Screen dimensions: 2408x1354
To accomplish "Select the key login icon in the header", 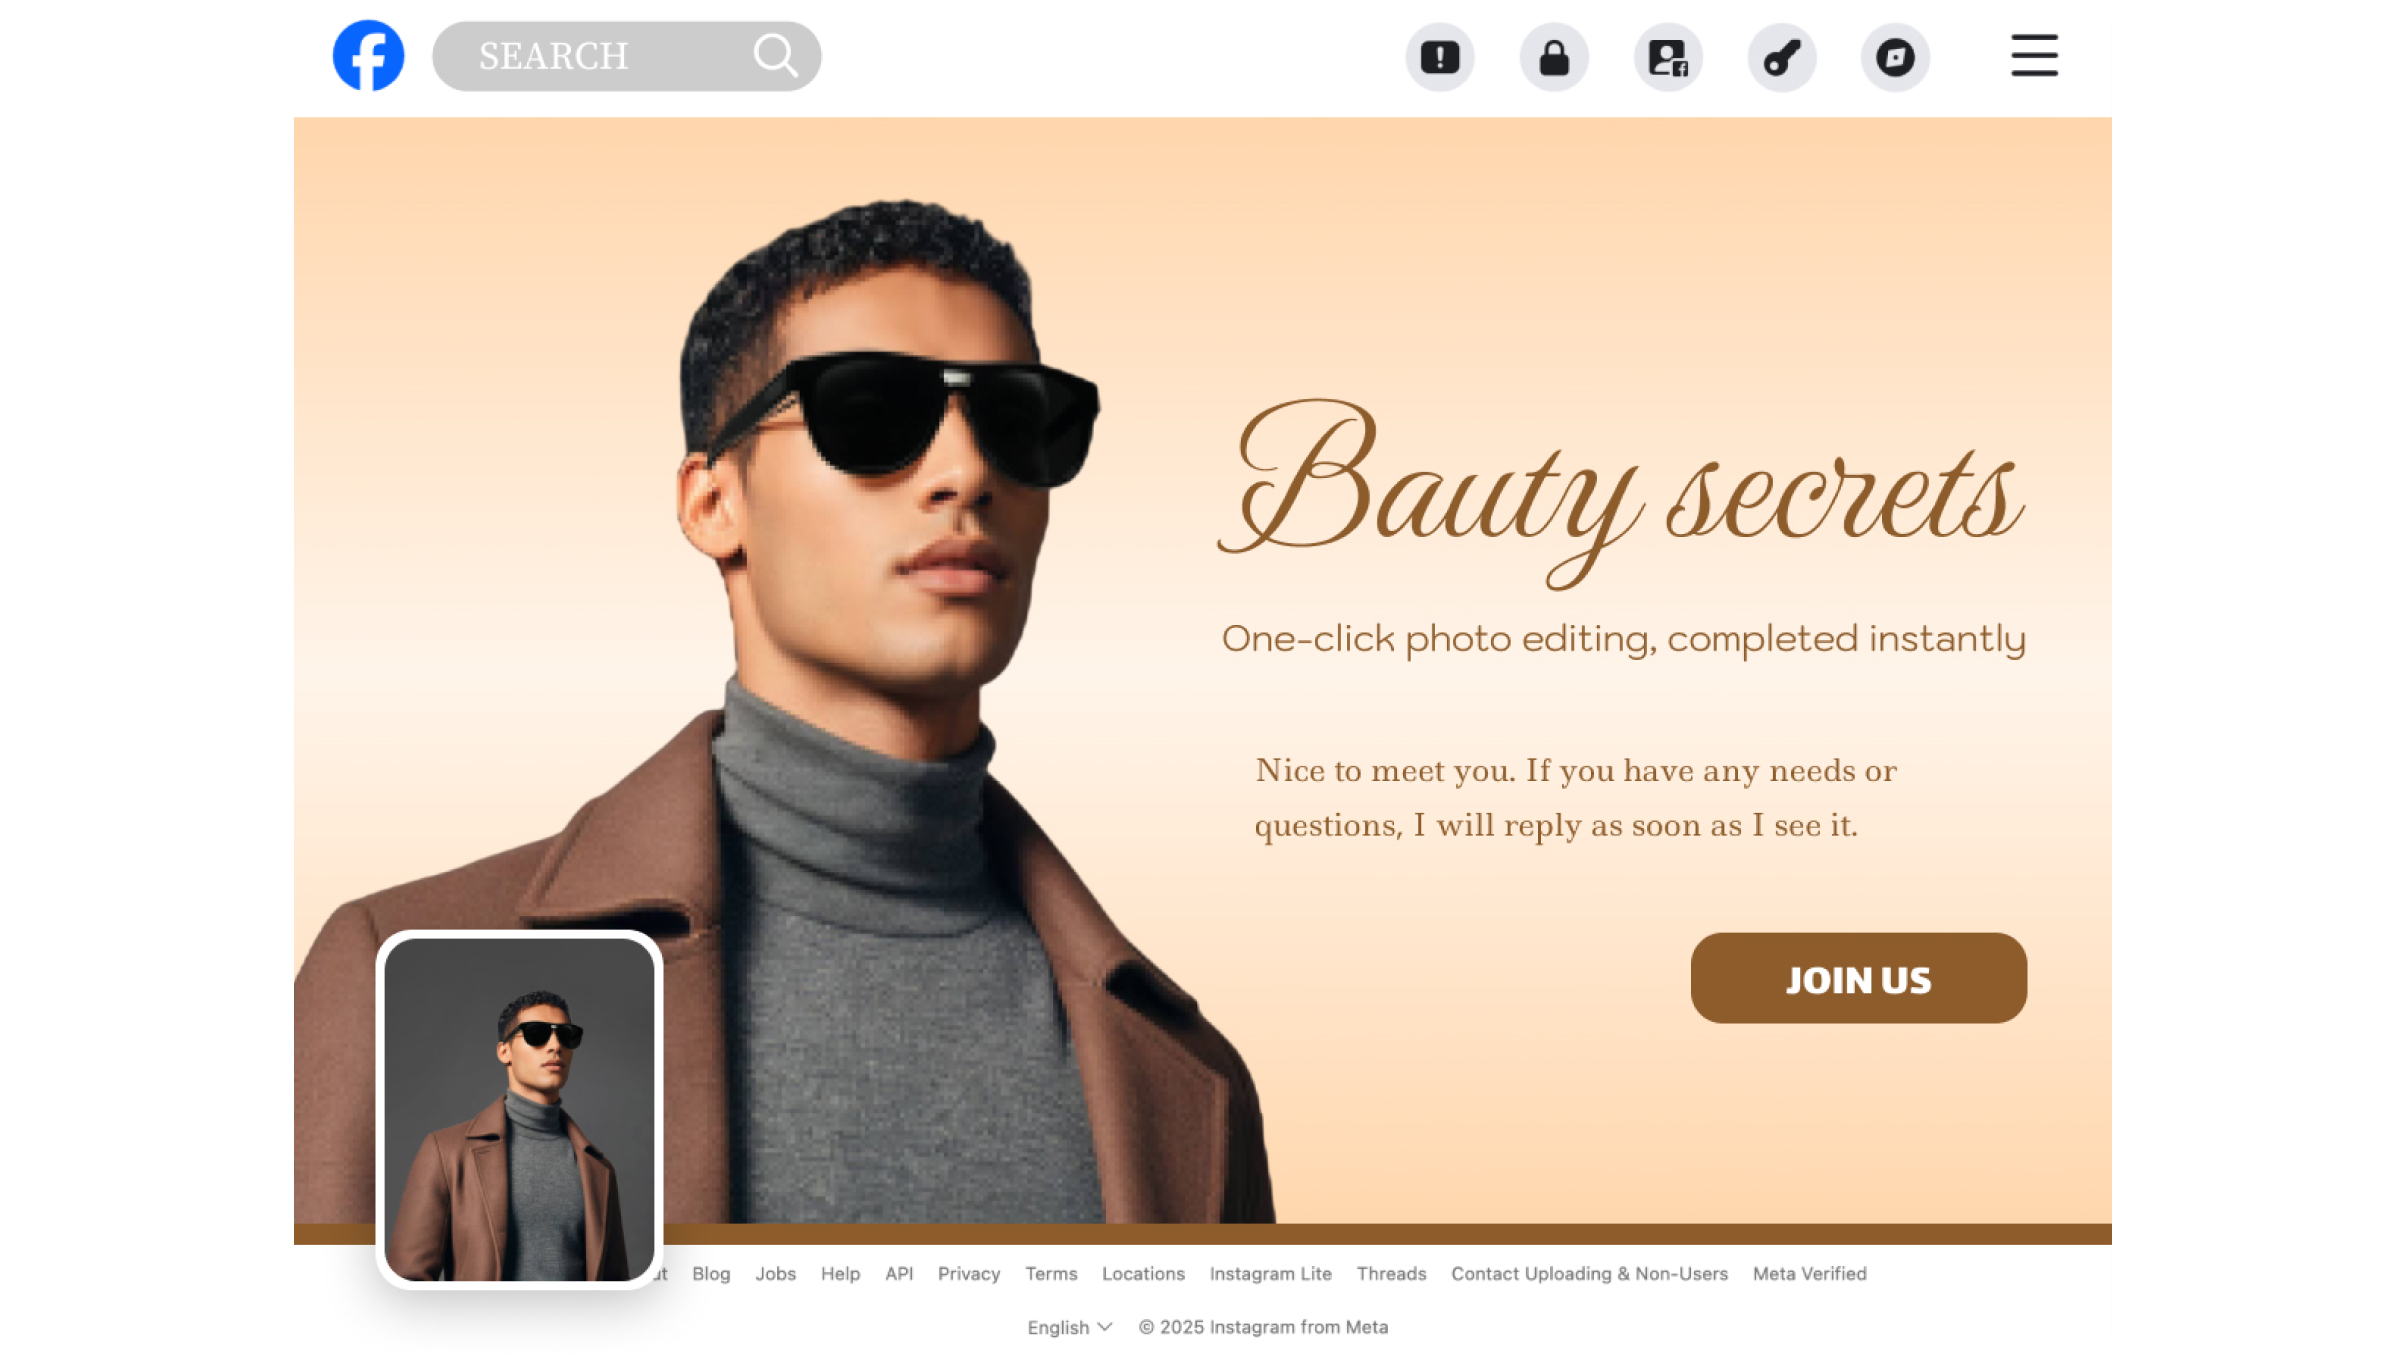I will click(1782, 58).
